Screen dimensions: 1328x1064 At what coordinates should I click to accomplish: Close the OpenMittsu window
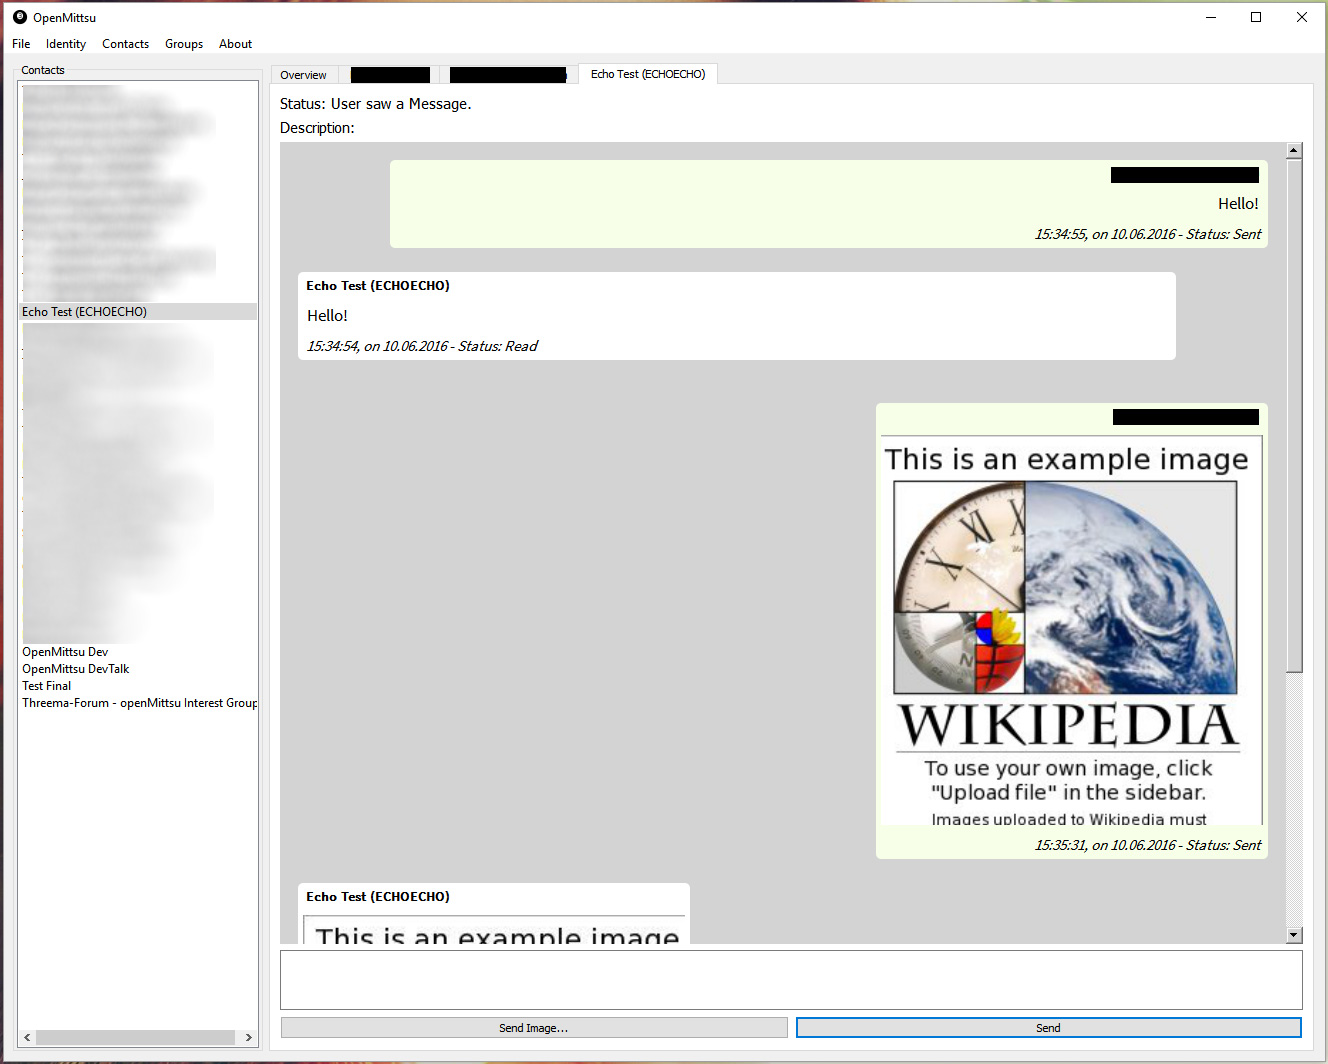pos(1302,17)
